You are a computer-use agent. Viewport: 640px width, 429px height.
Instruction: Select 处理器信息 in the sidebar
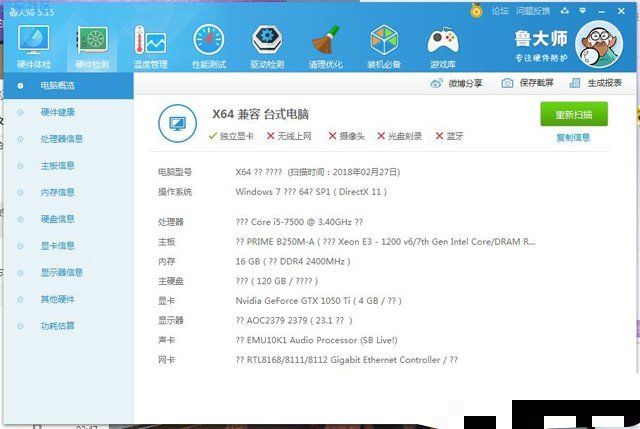68,139
